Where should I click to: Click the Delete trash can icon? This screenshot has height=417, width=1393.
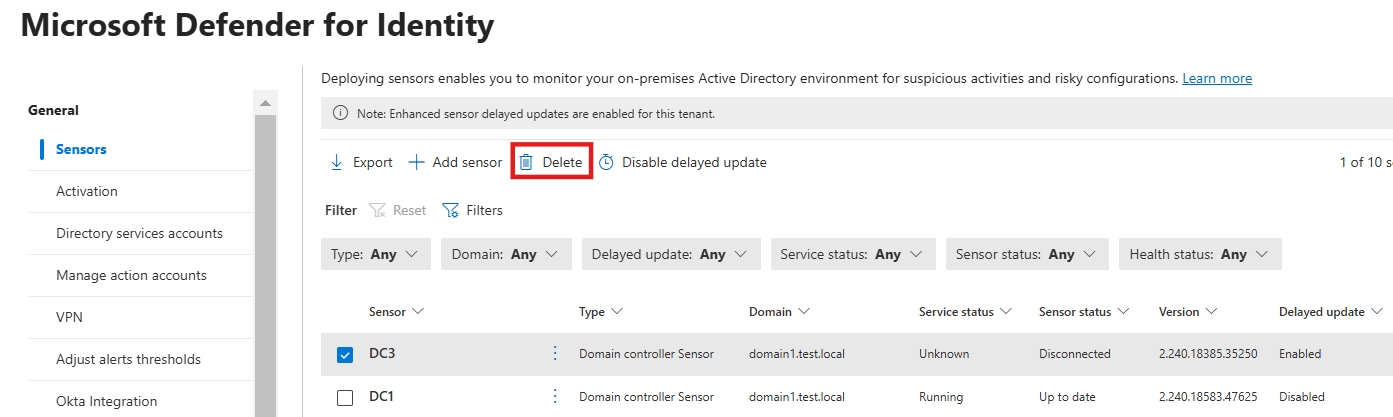pos(526,162)
